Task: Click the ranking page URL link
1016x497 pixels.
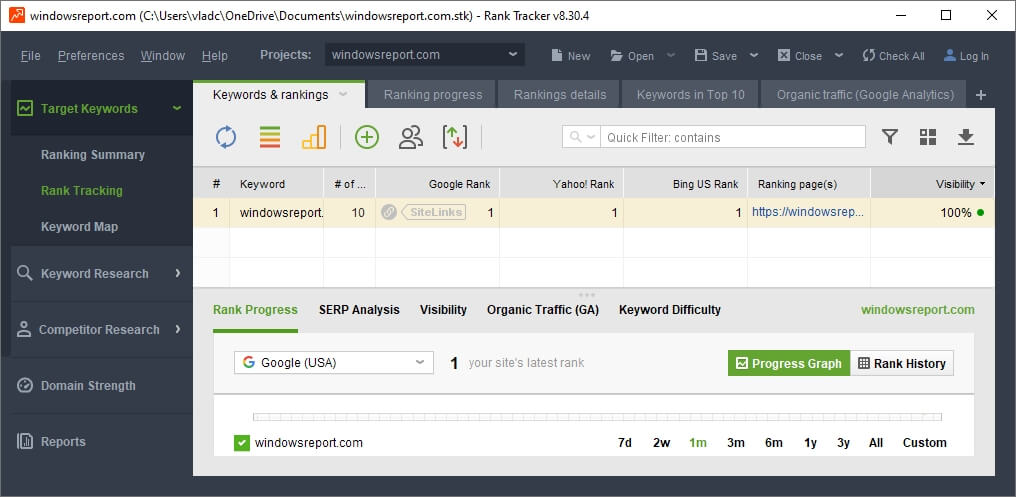Action: (808, 212)
